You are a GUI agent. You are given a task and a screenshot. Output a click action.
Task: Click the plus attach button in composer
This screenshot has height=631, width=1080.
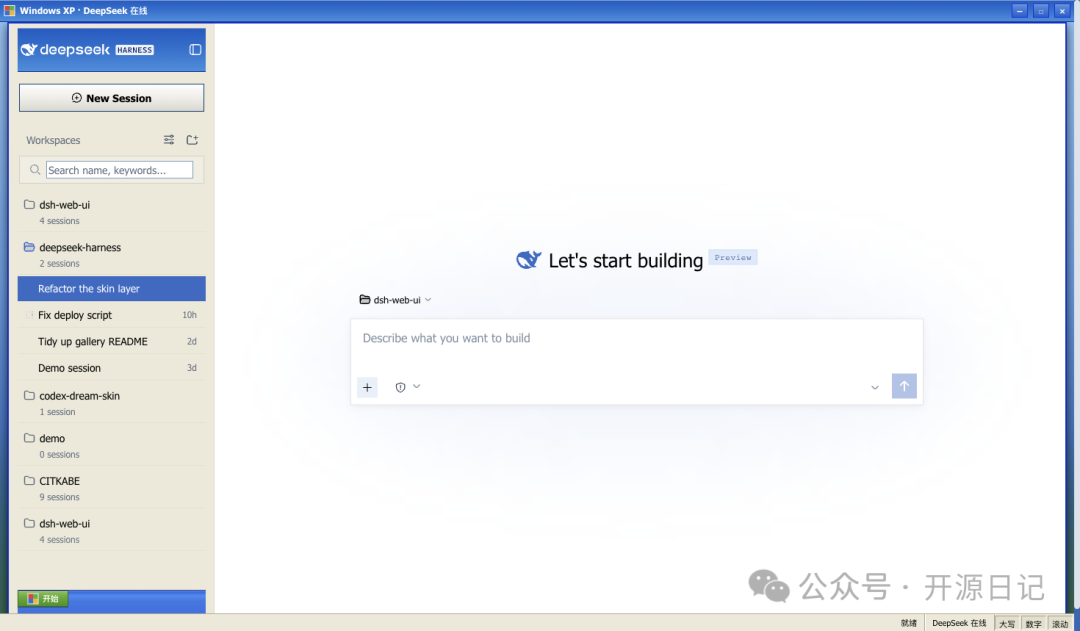[367, 387]
